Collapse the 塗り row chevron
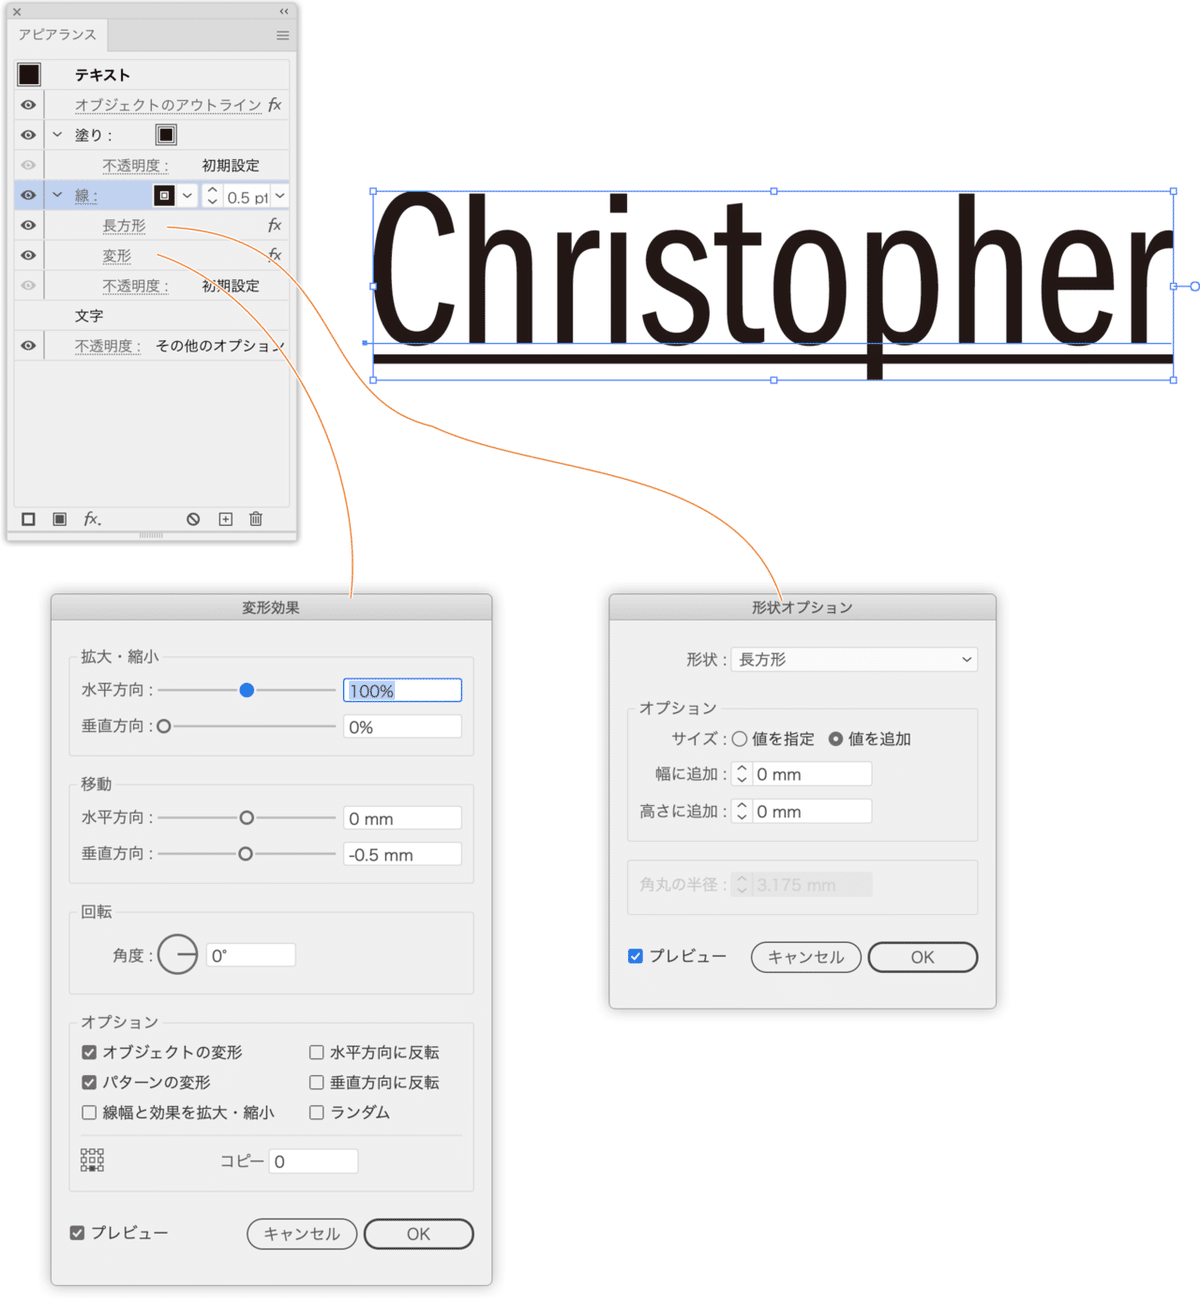This screenshot has width=1200, height=1300. coord(57,135)
